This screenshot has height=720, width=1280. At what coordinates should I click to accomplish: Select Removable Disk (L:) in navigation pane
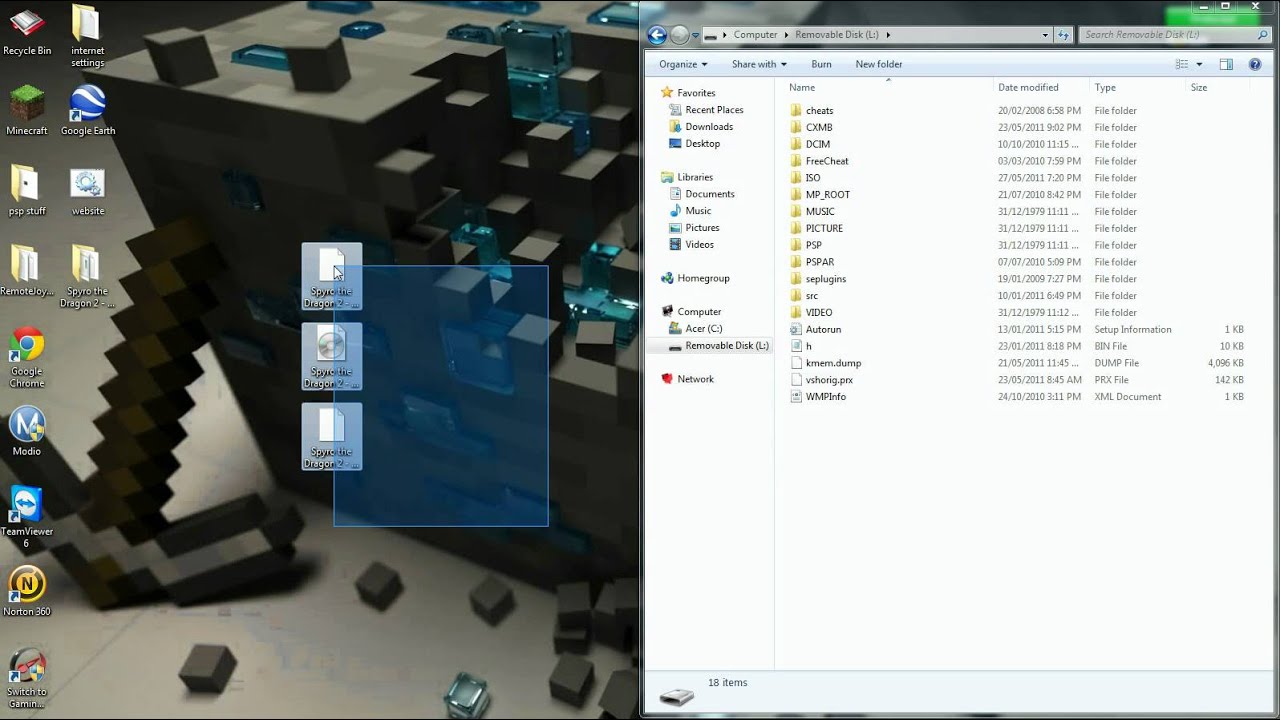tap(727, 346)
